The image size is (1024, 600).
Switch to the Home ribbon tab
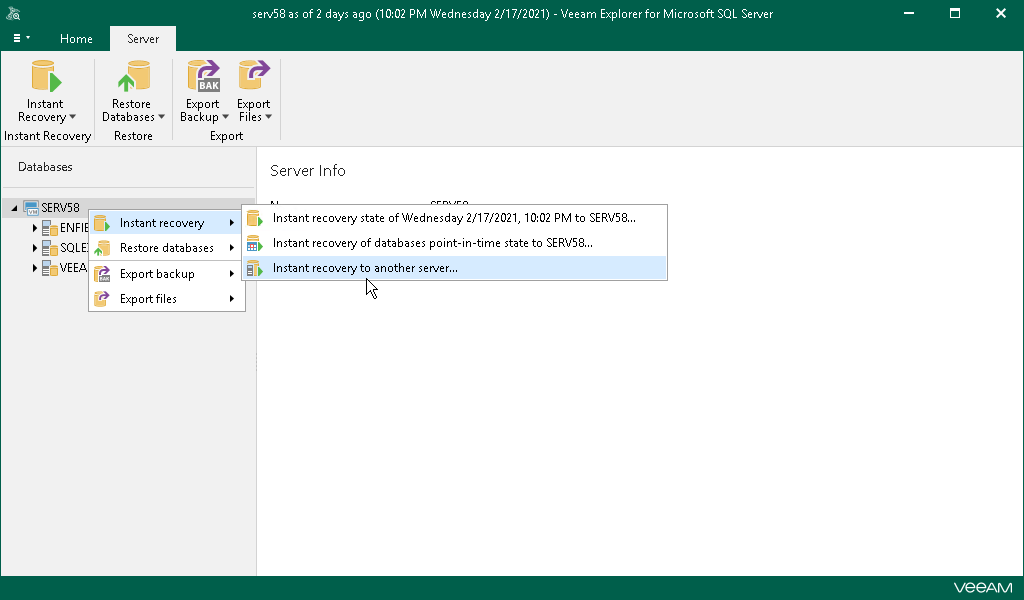click(76, 39)
